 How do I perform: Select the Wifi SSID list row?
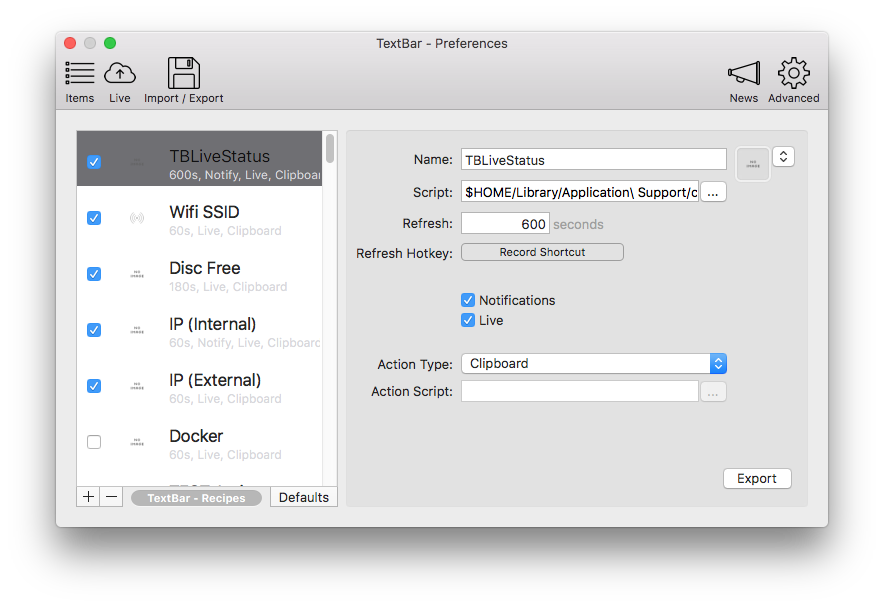200,218
